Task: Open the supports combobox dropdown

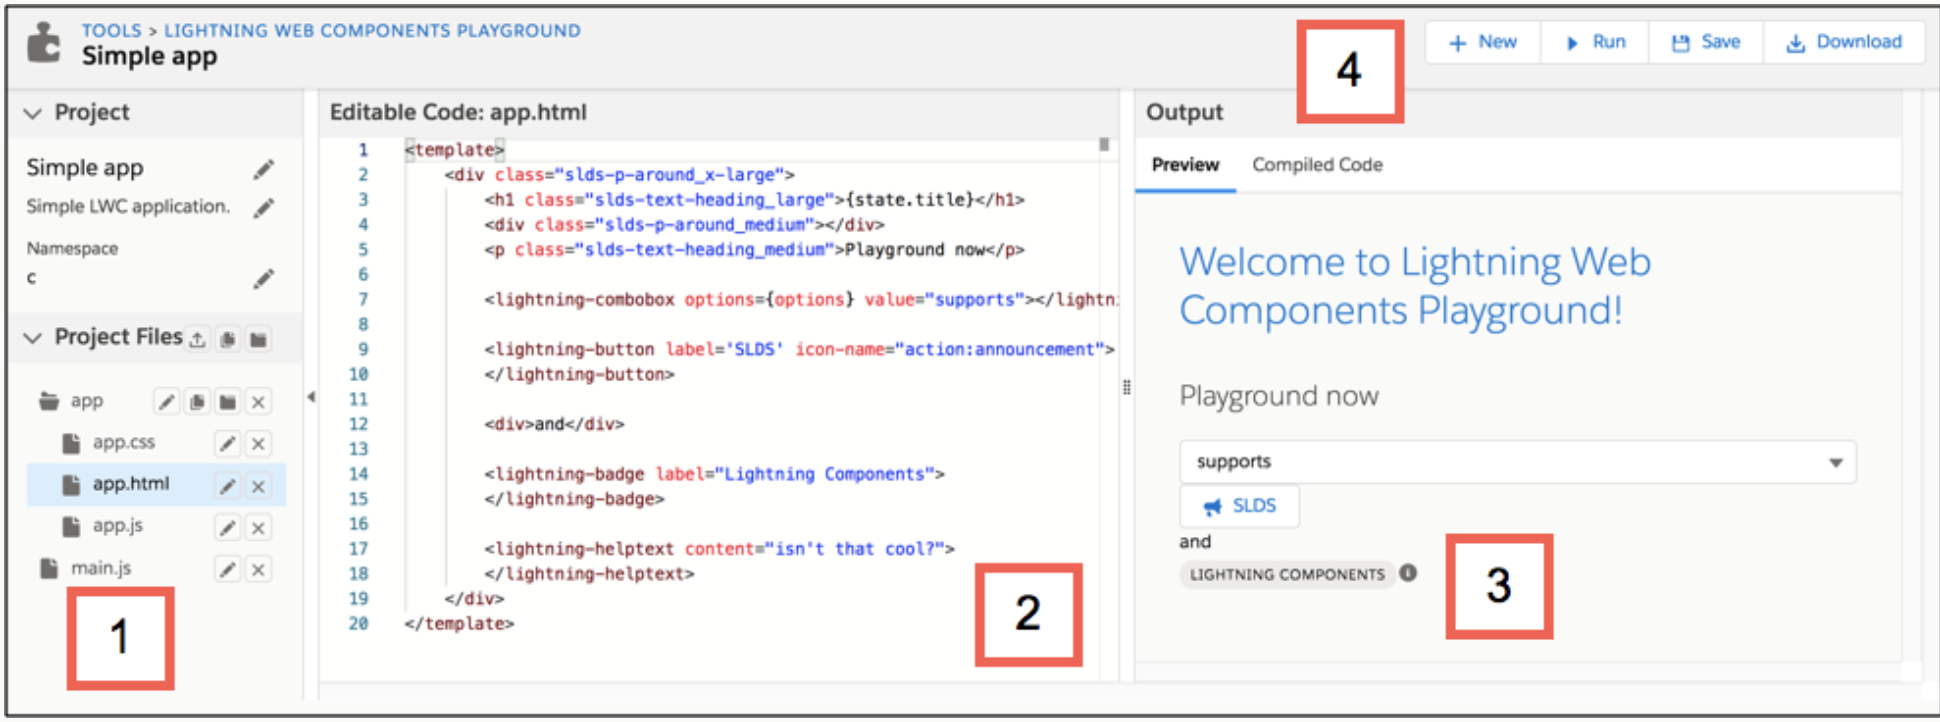Action: [1517, 462]
